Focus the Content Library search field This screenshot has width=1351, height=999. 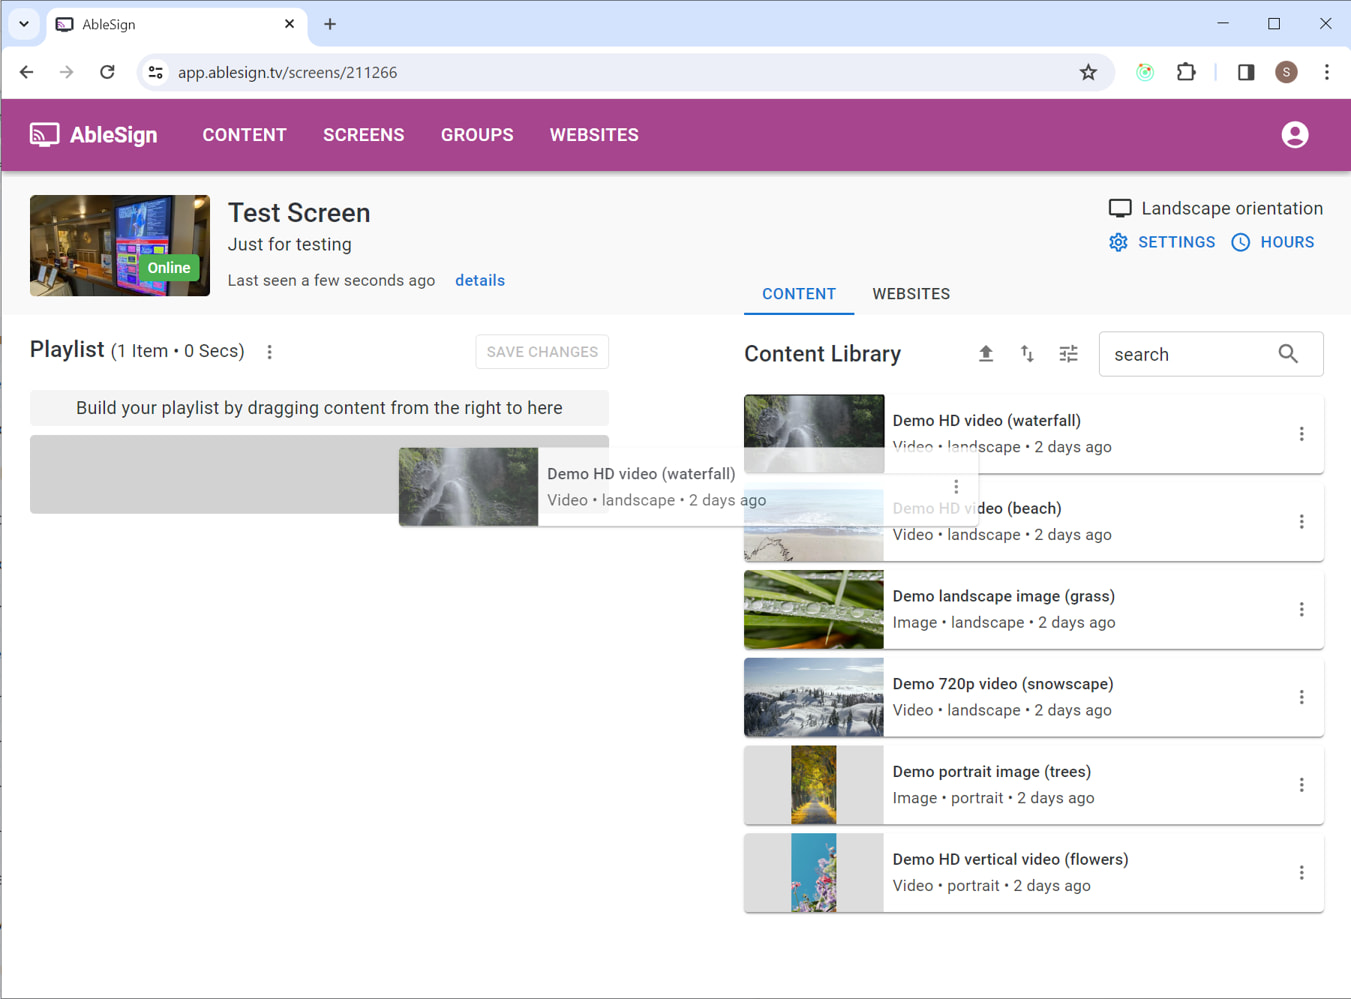pos(1188,355)
